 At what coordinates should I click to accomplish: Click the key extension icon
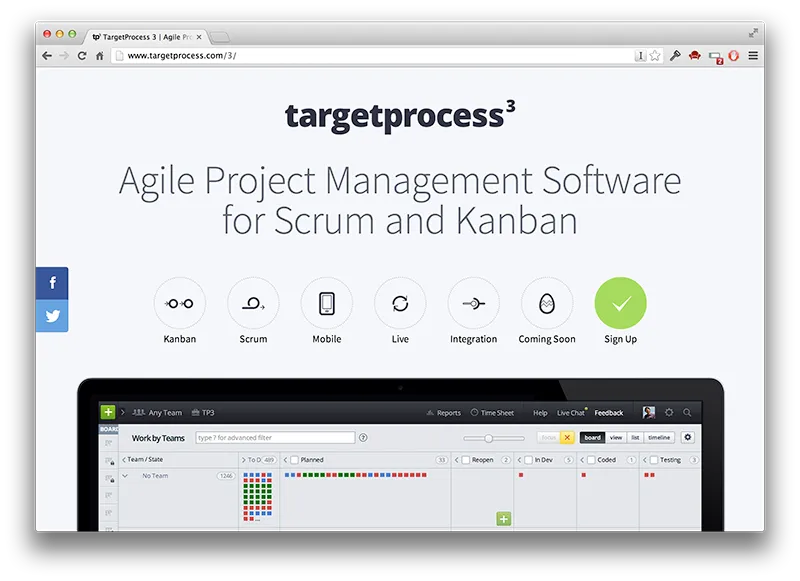pyautogui.click(x=675, y=56)
